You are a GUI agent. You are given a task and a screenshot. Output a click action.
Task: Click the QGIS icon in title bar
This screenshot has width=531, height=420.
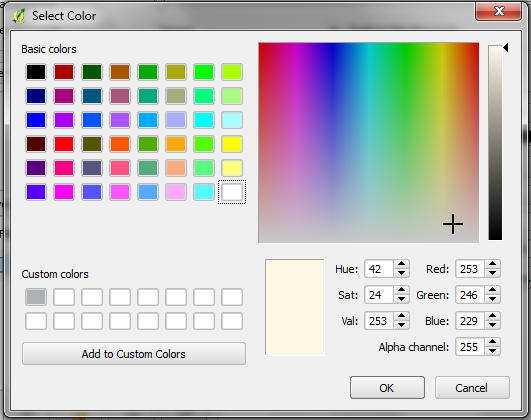point(19,16)
